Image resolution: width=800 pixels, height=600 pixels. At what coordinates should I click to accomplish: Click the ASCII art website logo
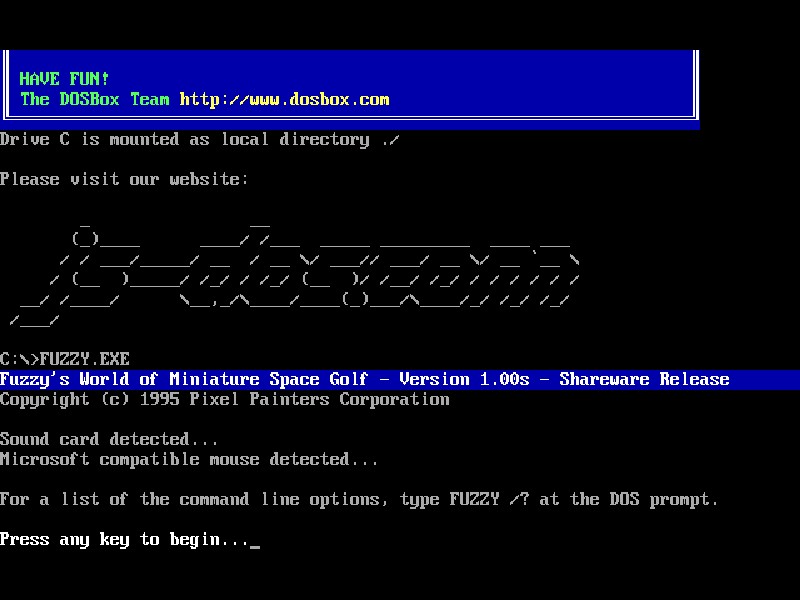pos(295,270)
